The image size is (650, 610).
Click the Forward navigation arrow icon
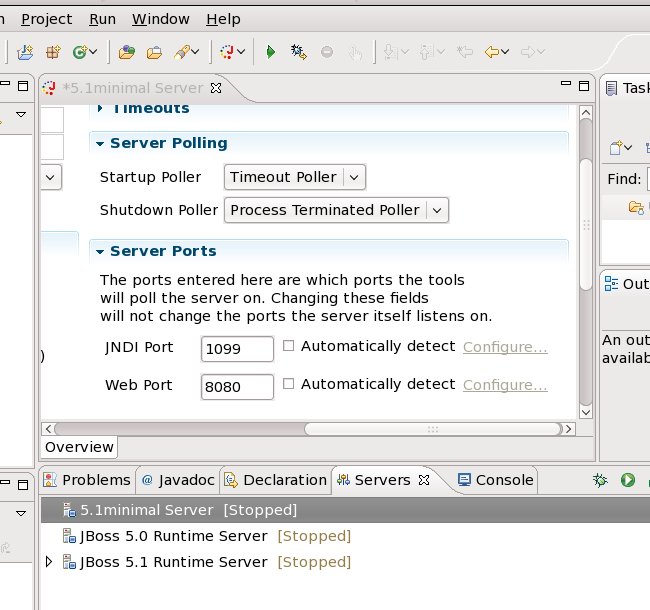tap(528, 52)
